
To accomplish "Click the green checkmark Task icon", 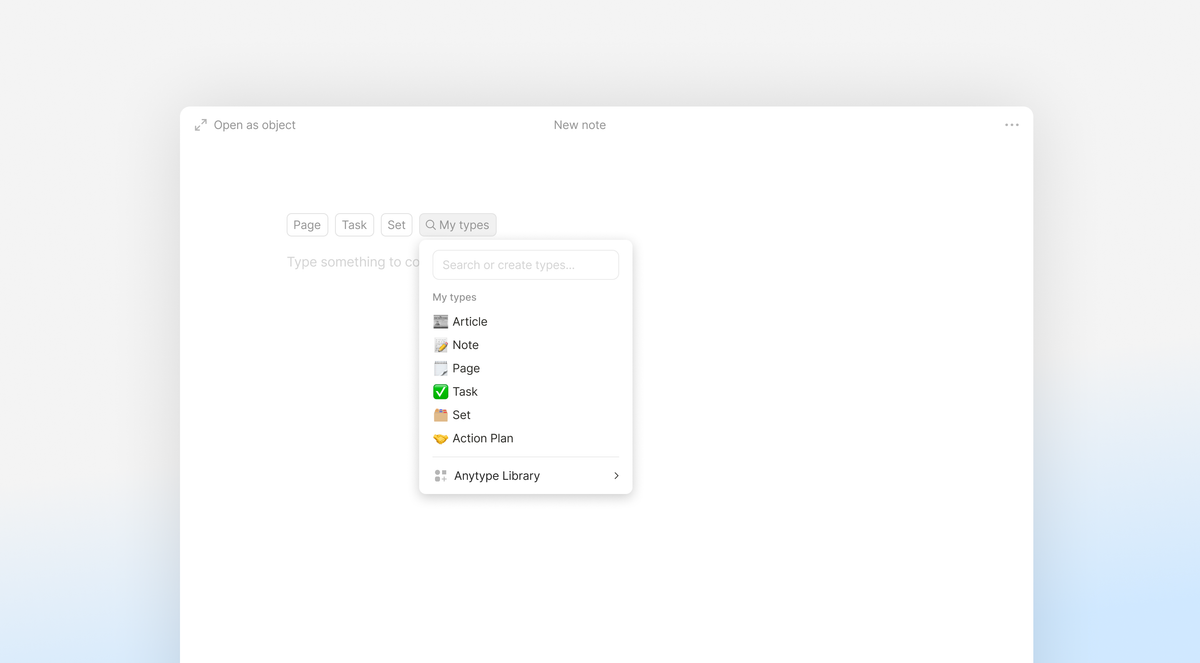I will point(440,392).
